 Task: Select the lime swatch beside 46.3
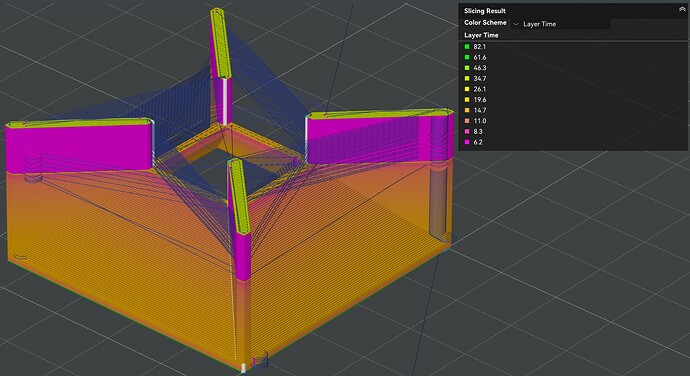click(x=467, y=68)
